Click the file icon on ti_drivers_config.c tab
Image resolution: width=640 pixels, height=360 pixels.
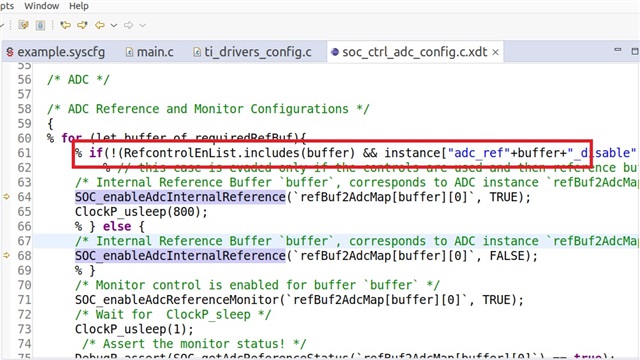pyautogui.click(x=197, y=52)
